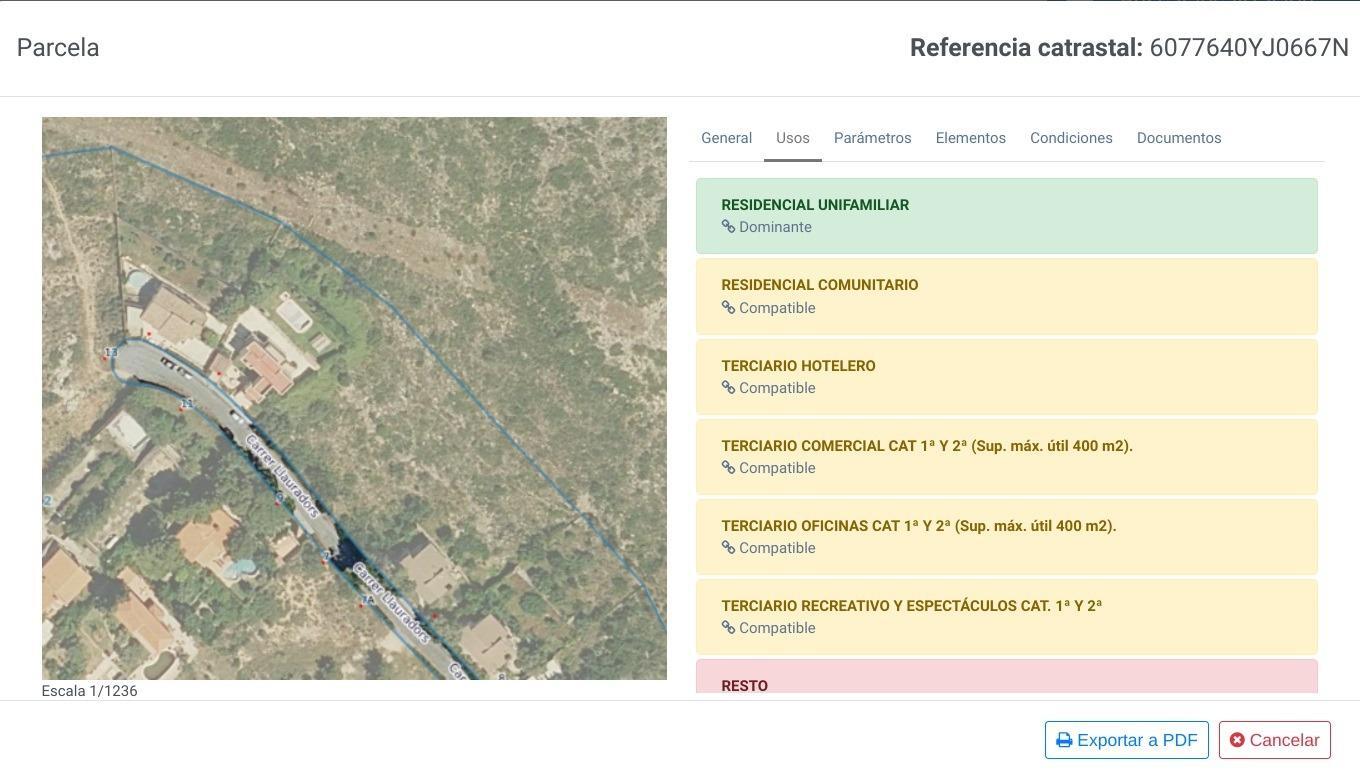This screenshot has height=776, width=1360.
Task: Select the RESIDENCIAL UNIFAMILIAR green card
Action: [x=1006, y=216]
